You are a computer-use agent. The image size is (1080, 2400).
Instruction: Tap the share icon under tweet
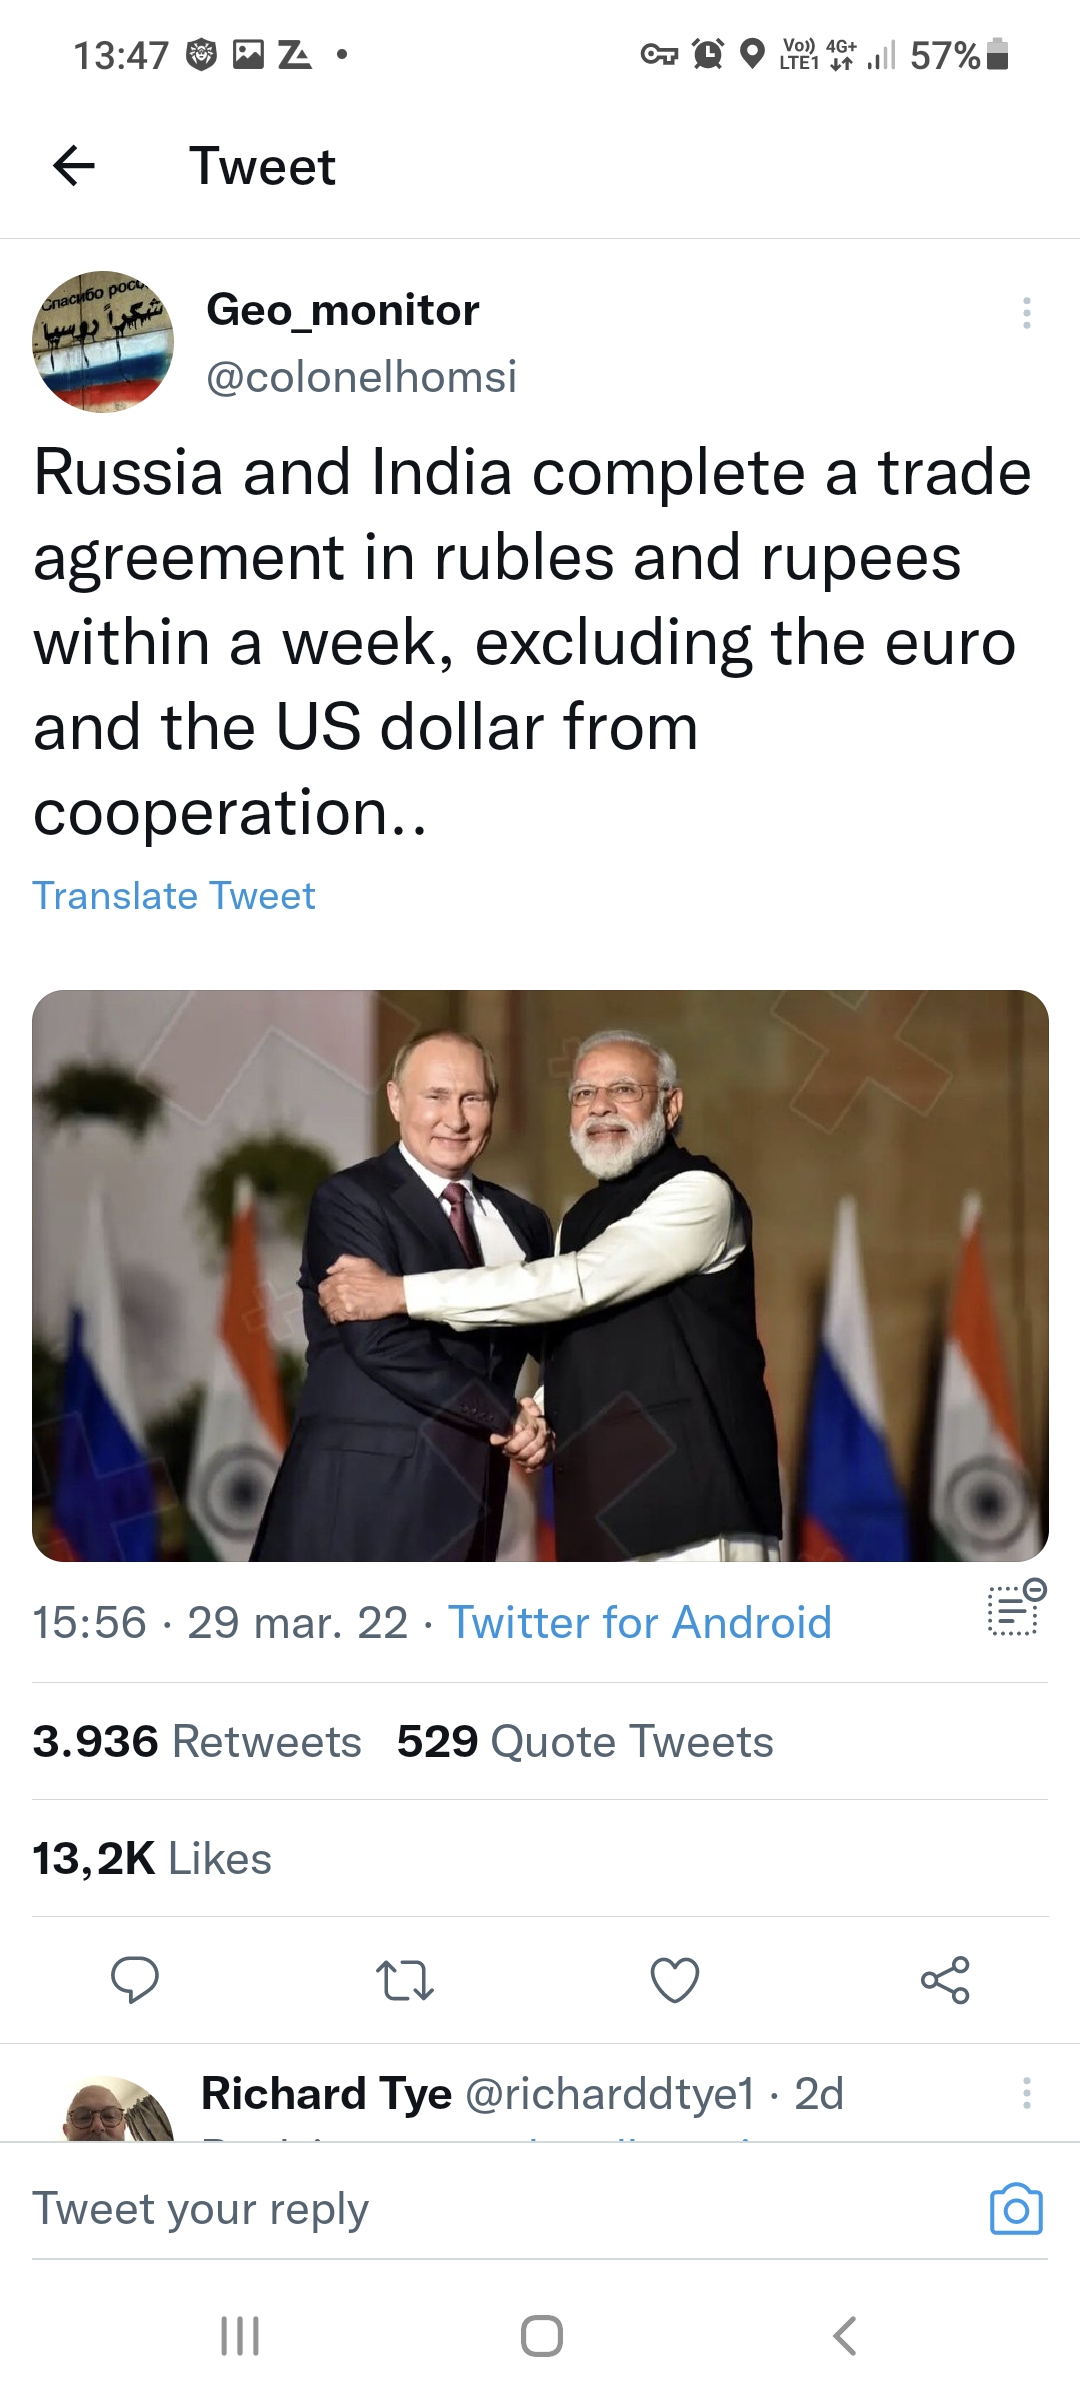point(945,1980)
